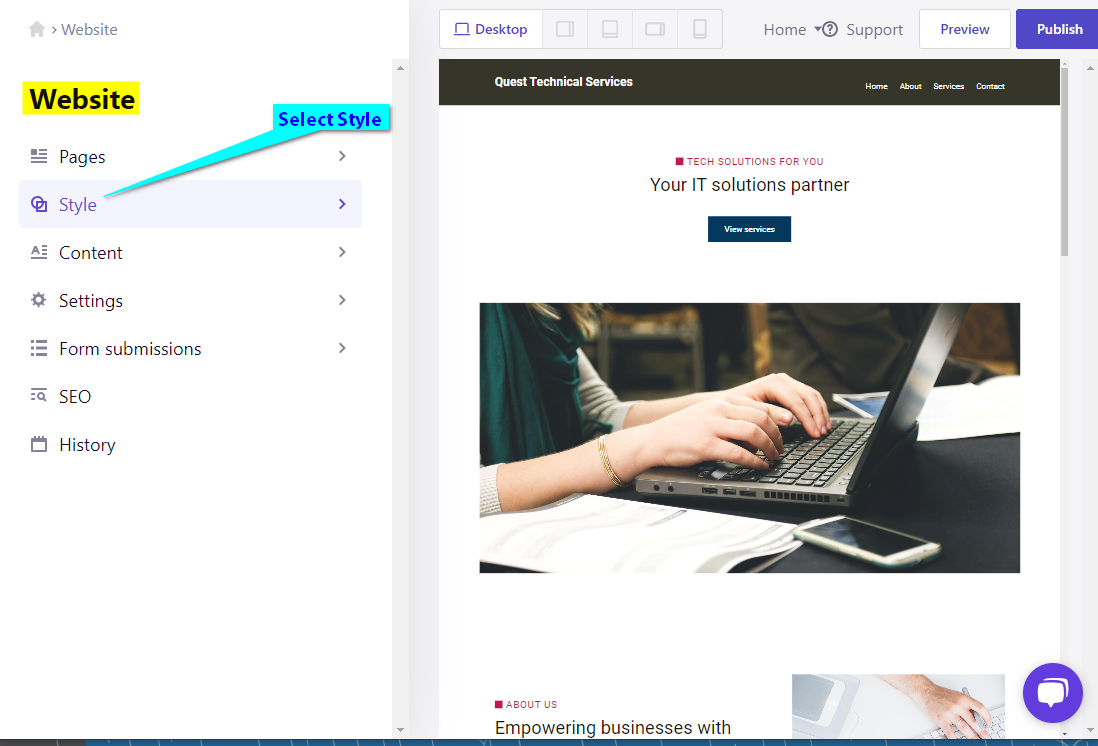
Task: Open the History menu item
Action: 190,444
